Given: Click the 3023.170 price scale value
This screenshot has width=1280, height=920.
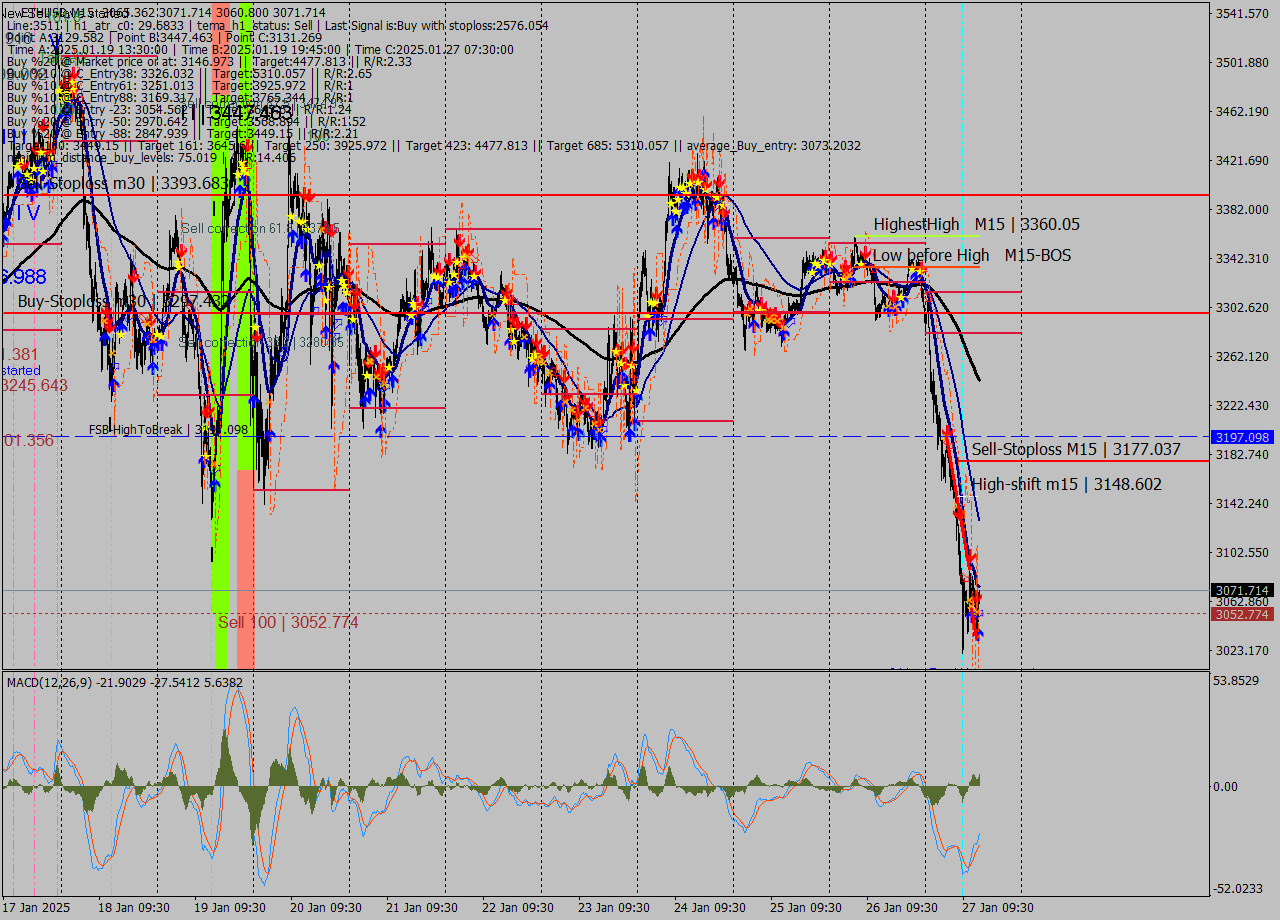Looking at the screenshot, I should pyautogui.click(x=1241, y=650).
